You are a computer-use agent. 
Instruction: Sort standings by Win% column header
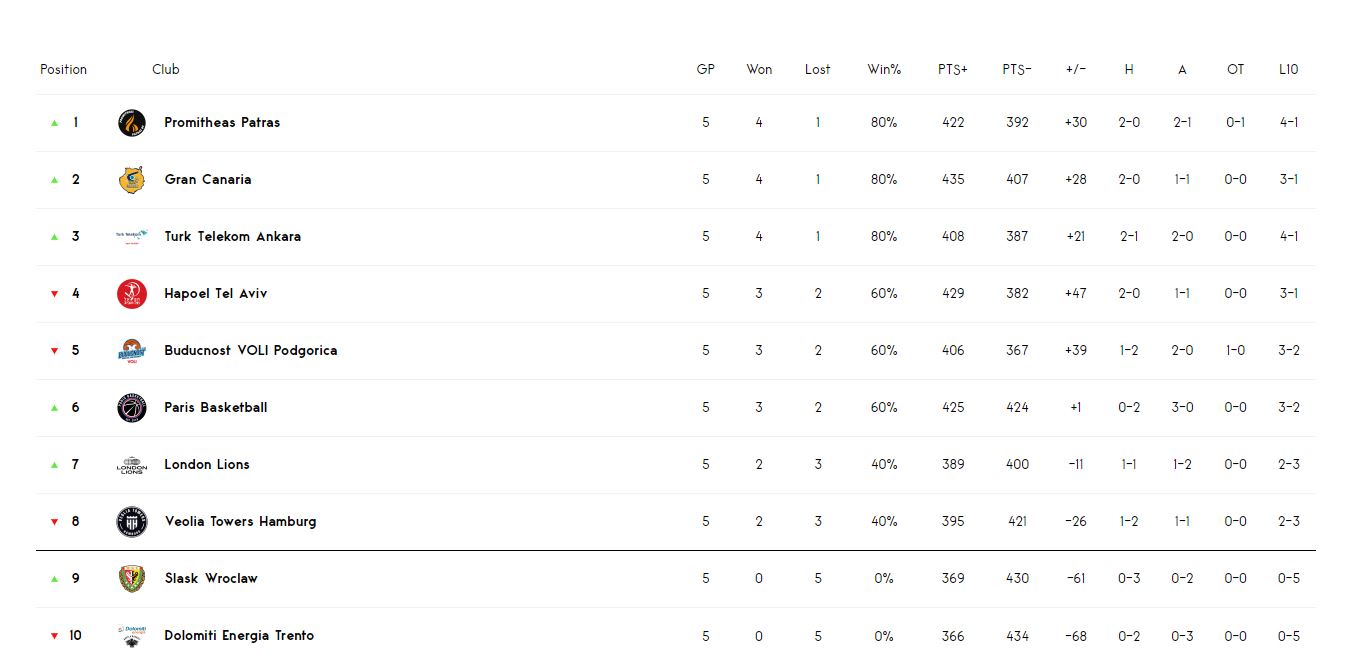pyautogui.click(x=884, y=70)
